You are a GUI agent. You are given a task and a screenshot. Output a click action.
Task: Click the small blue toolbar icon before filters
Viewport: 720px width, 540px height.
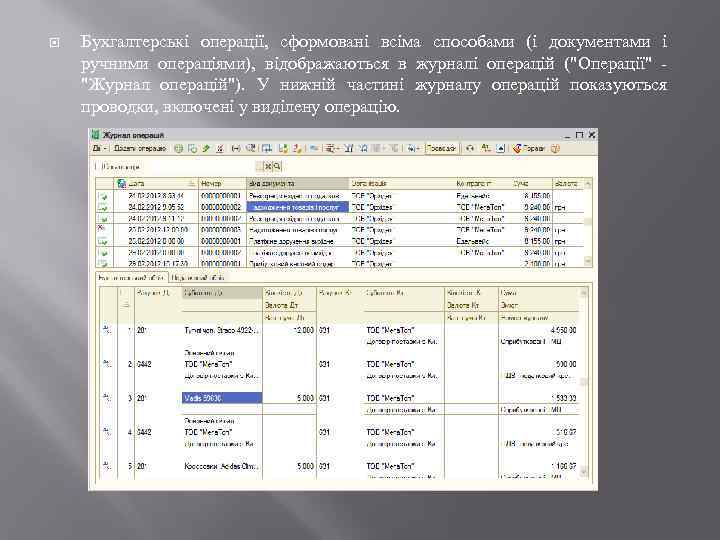(315, 148)
